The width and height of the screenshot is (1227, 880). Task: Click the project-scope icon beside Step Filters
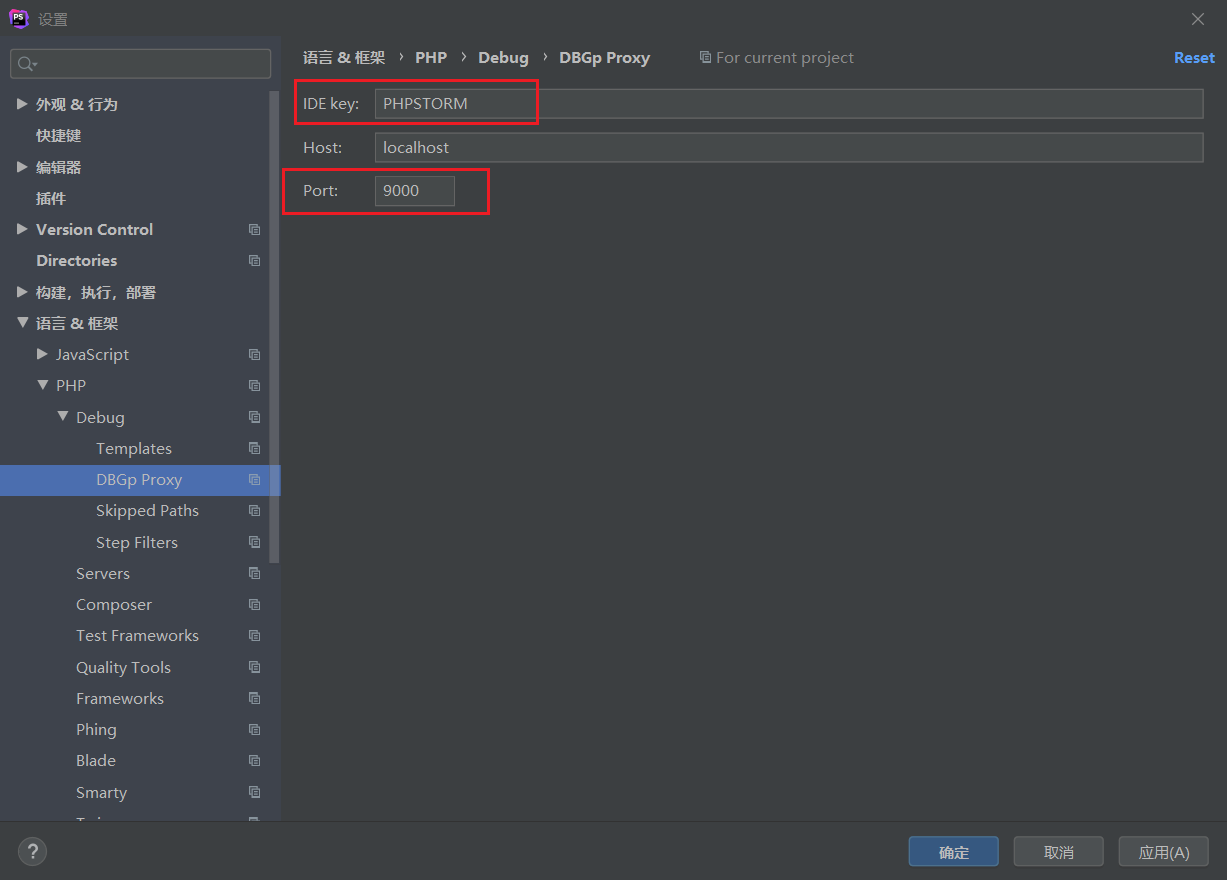point(254,542)
